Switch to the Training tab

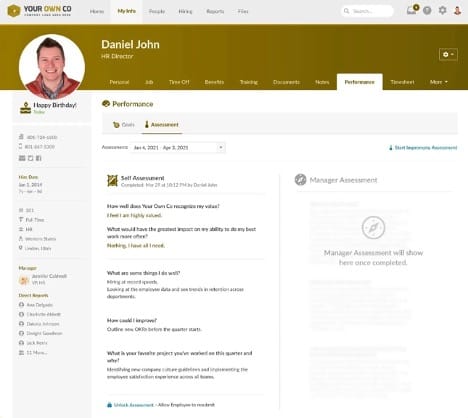pyautogui.click(x=249, y=82)
